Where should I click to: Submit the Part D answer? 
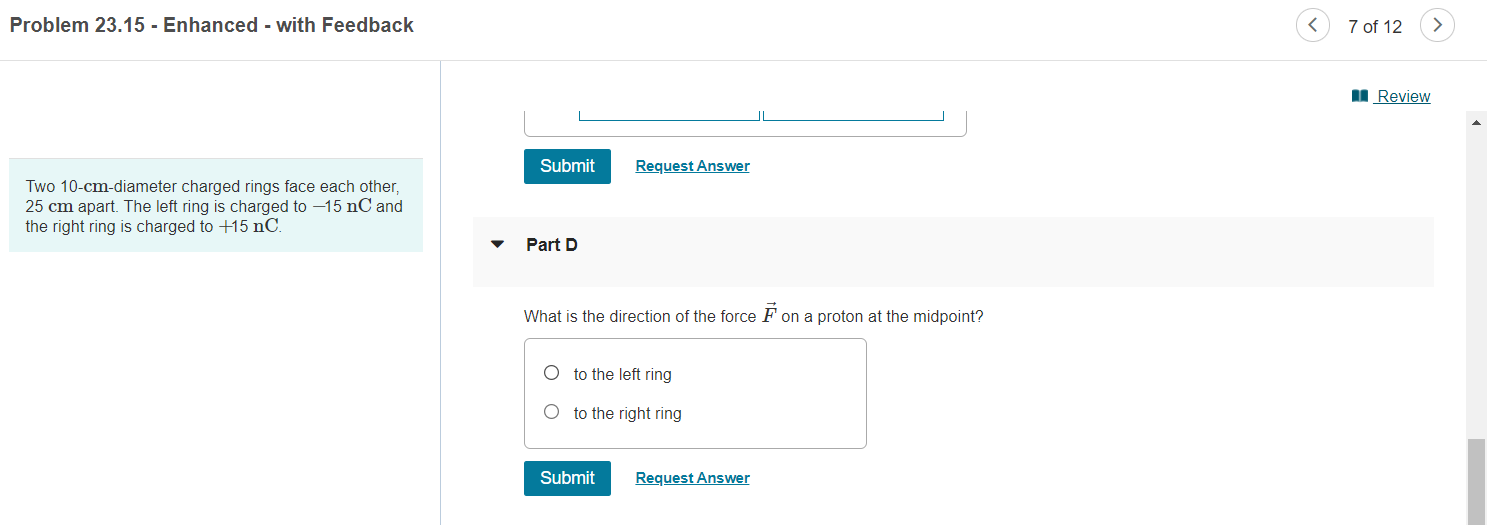[x=567, y=478]
